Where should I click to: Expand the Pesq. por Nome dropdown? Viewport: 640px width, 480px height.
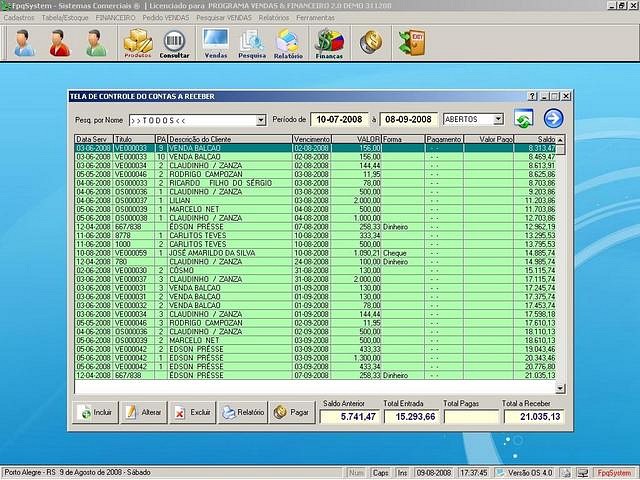(261, 120)
